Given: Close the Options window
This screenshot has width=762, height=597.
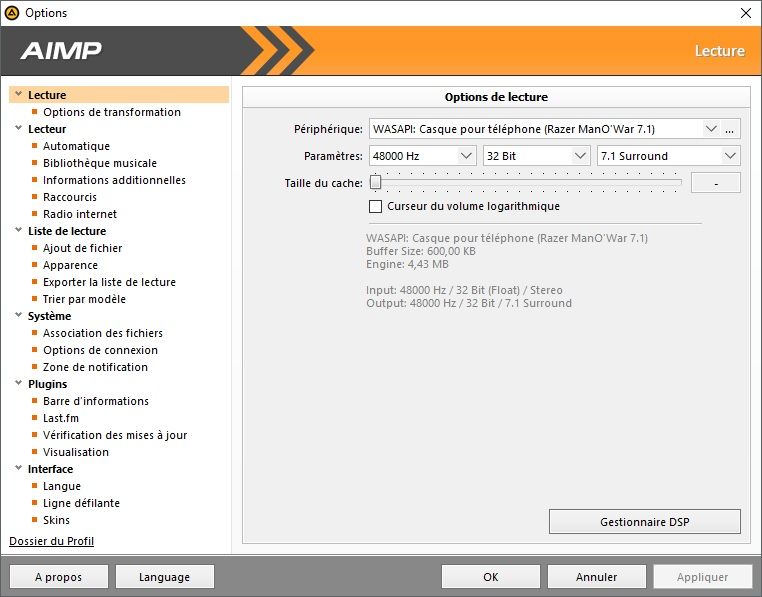Looking at the screenshot, I should tap(745, 13).
